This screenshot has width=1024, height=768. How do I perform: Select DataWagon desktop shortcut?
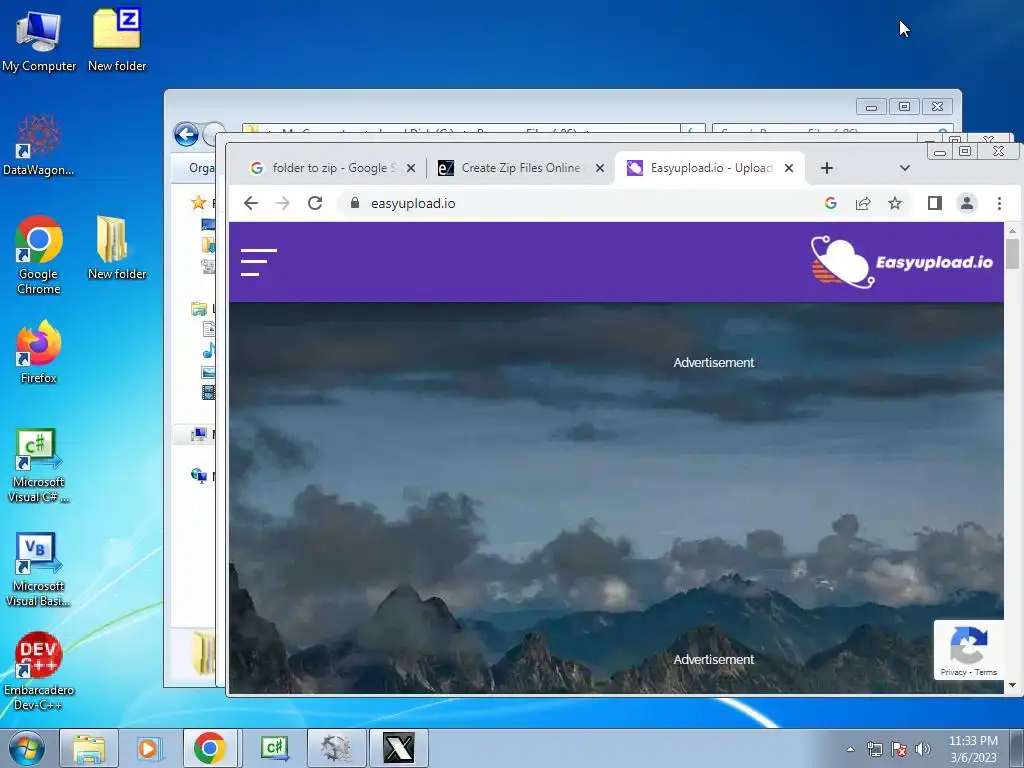[x=39, y=145]
